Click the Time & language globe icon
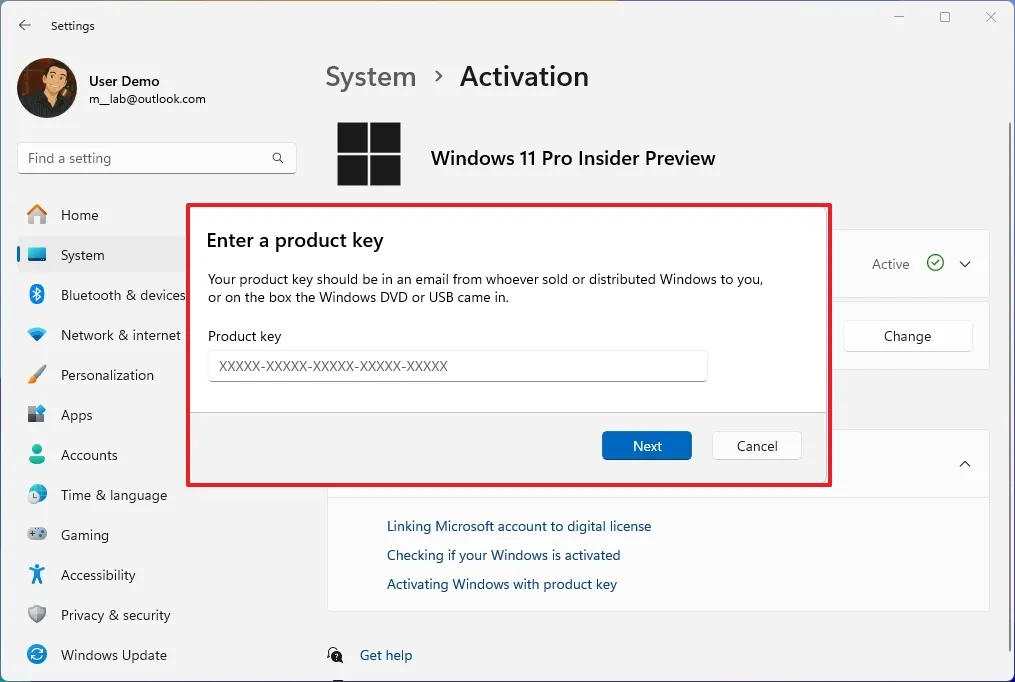 37,495
